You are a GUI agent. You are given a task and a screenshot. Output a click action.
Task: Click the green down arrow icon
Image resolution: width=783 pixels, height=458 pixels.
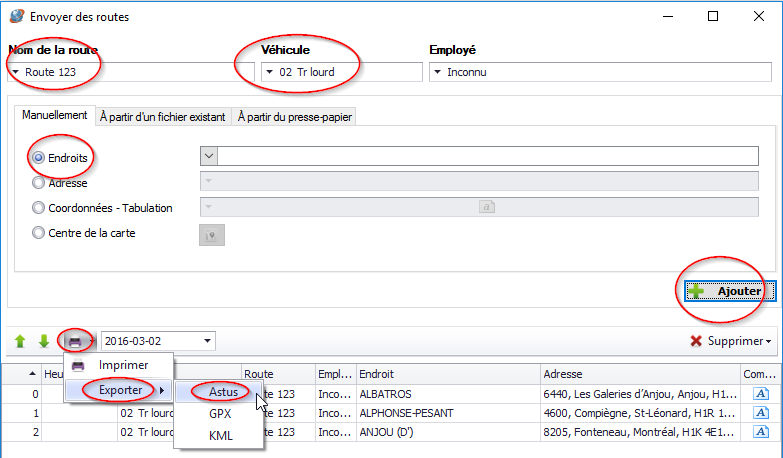[x=44, y=341]
